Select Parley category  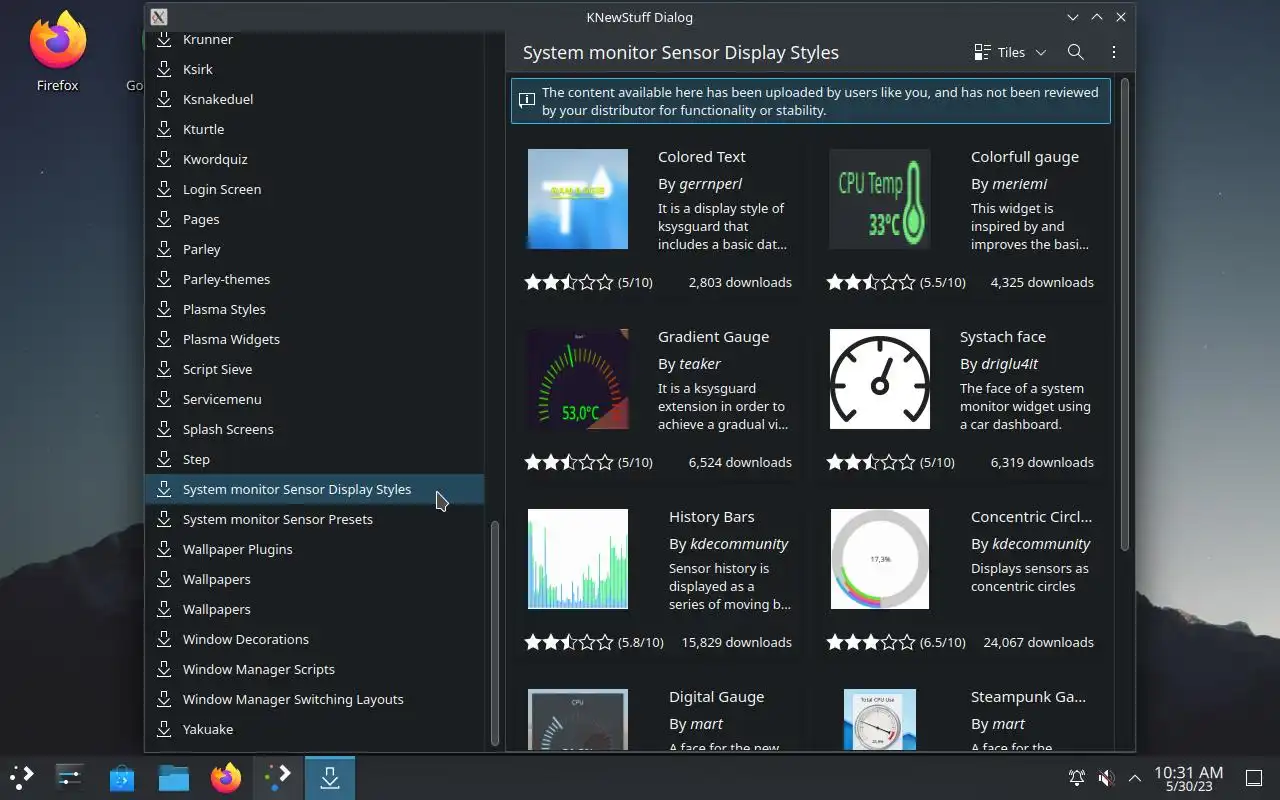pyautogui.click(x=314, y=249)
